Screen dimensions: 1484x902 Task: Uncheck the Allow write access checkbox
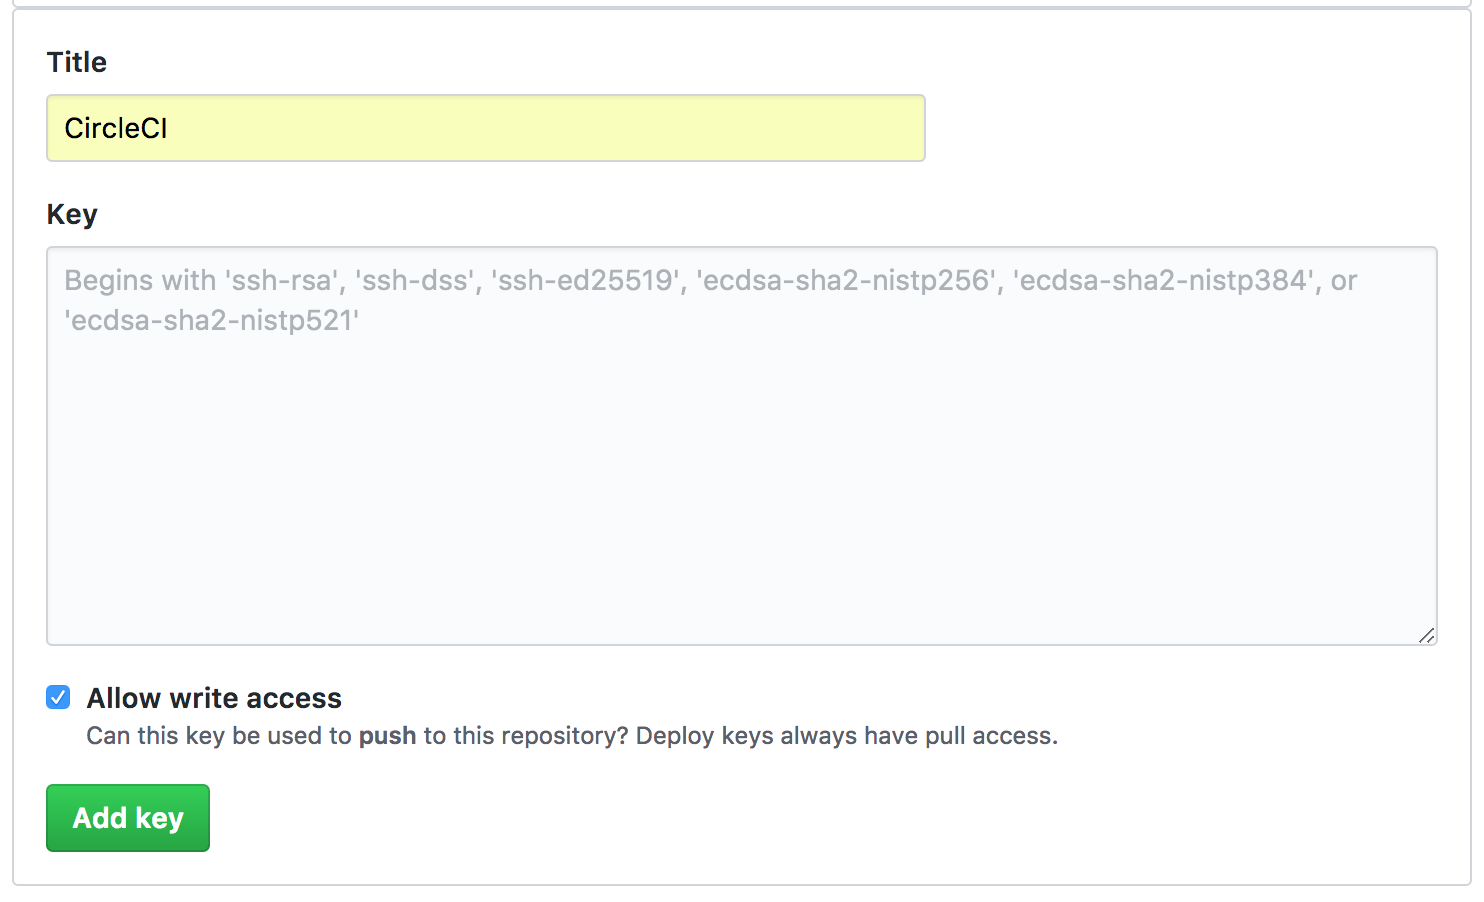coord(58,697)
